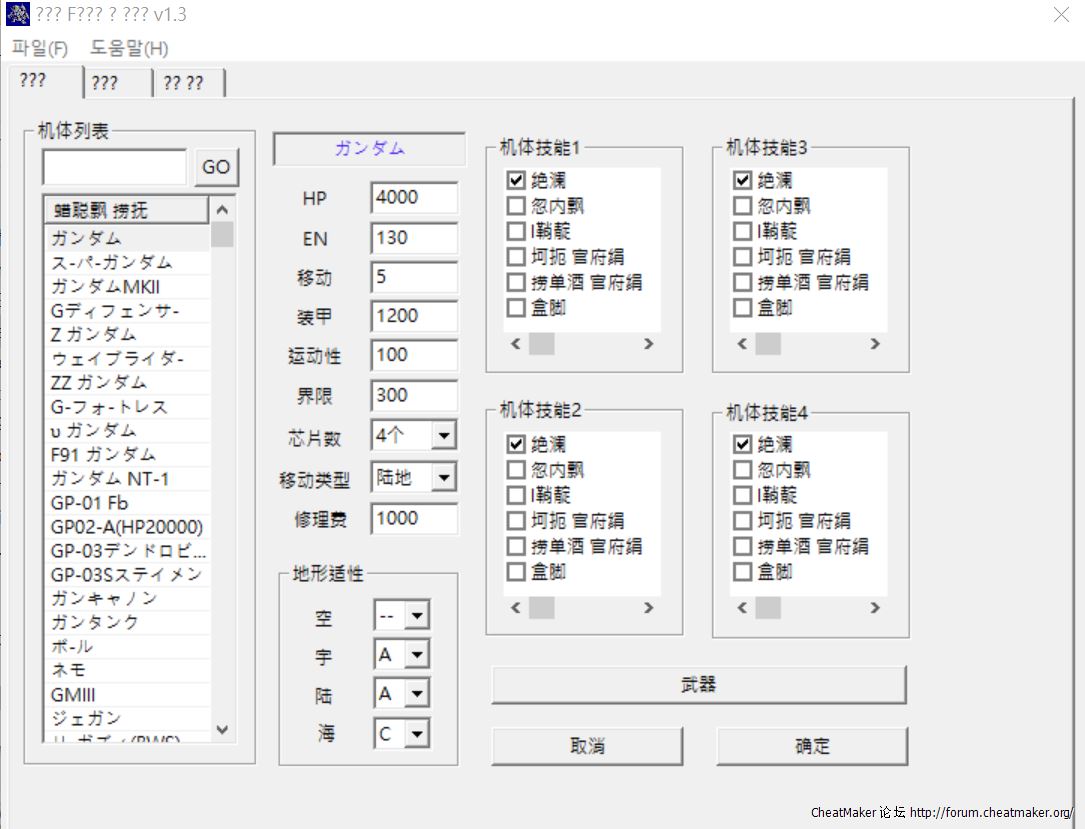1085x829 pixels.
Task: Uncheck the first checkbox in 机体技能1
Action: point(516,181)
